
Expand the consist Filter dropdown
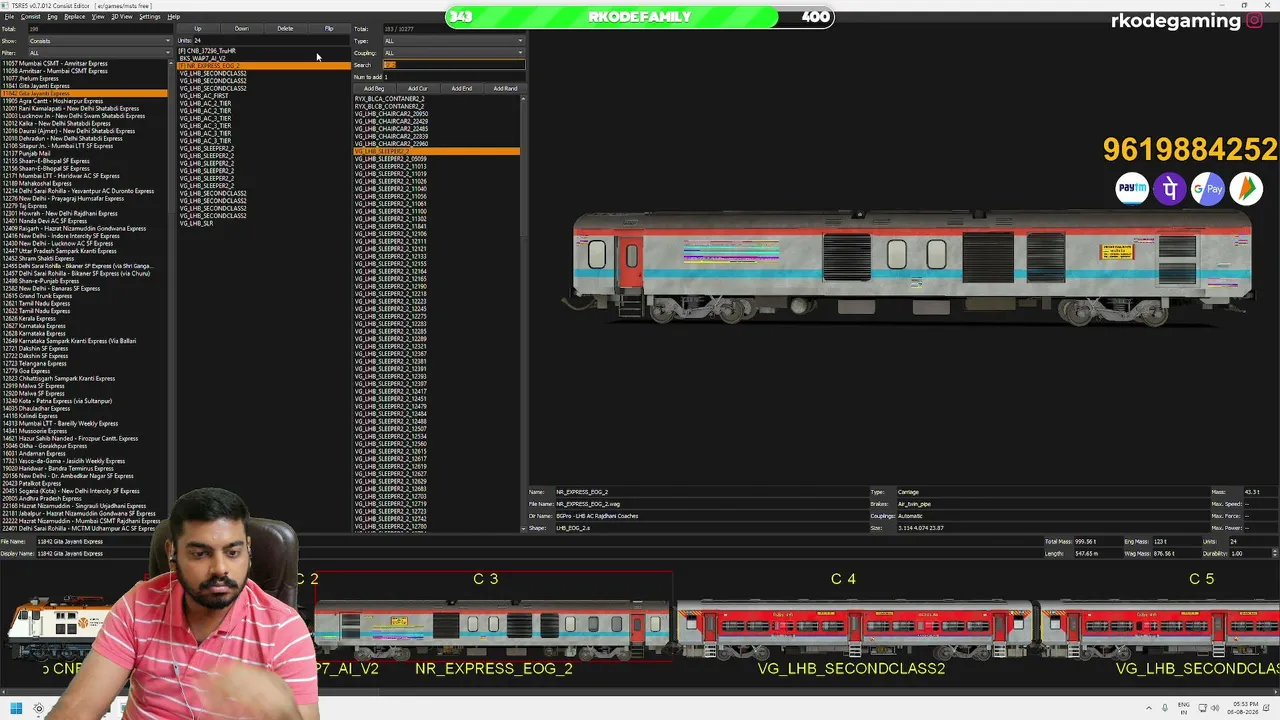(x=99, y=53)
